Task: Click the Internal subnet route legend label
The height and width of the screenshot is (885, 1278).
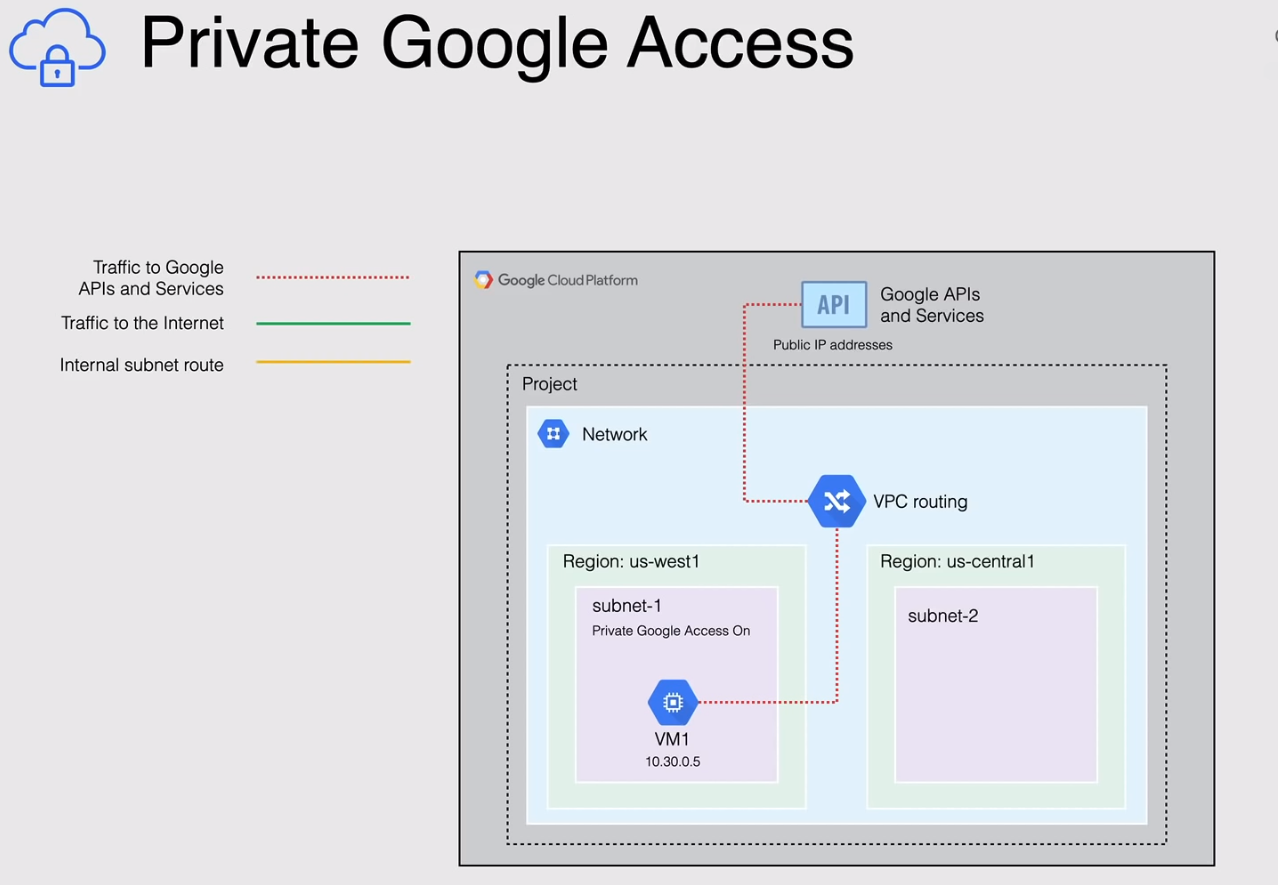Action: [141, 365]
